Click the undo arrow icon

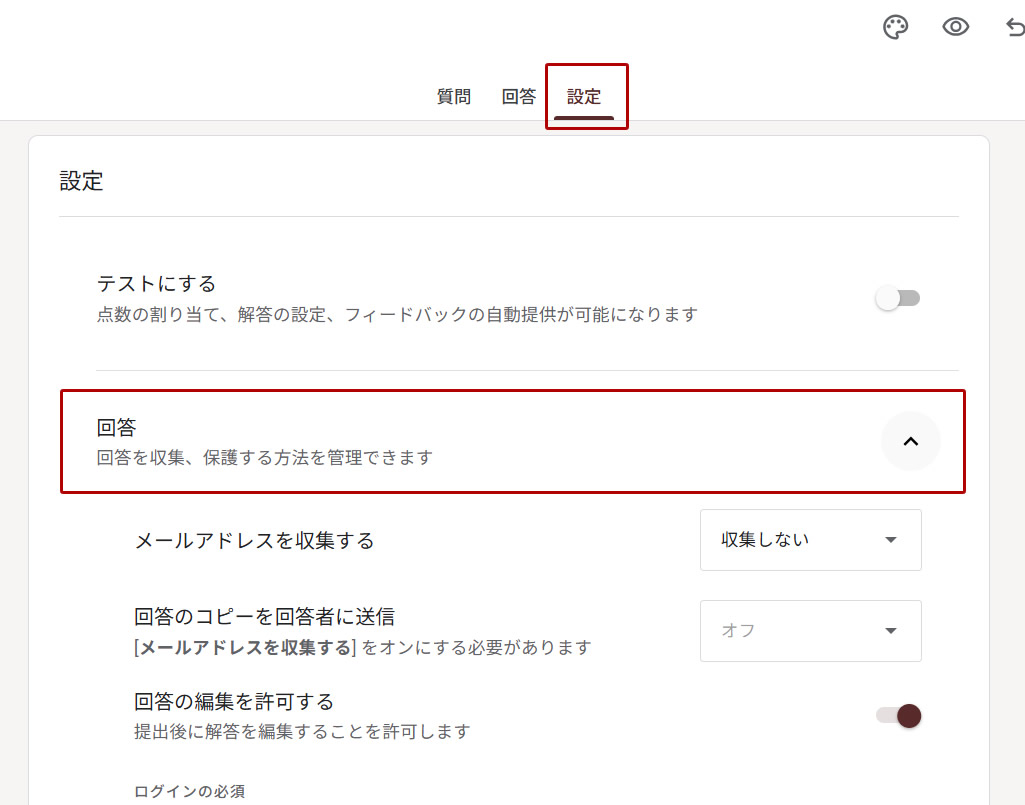(x=1014, y=27)
